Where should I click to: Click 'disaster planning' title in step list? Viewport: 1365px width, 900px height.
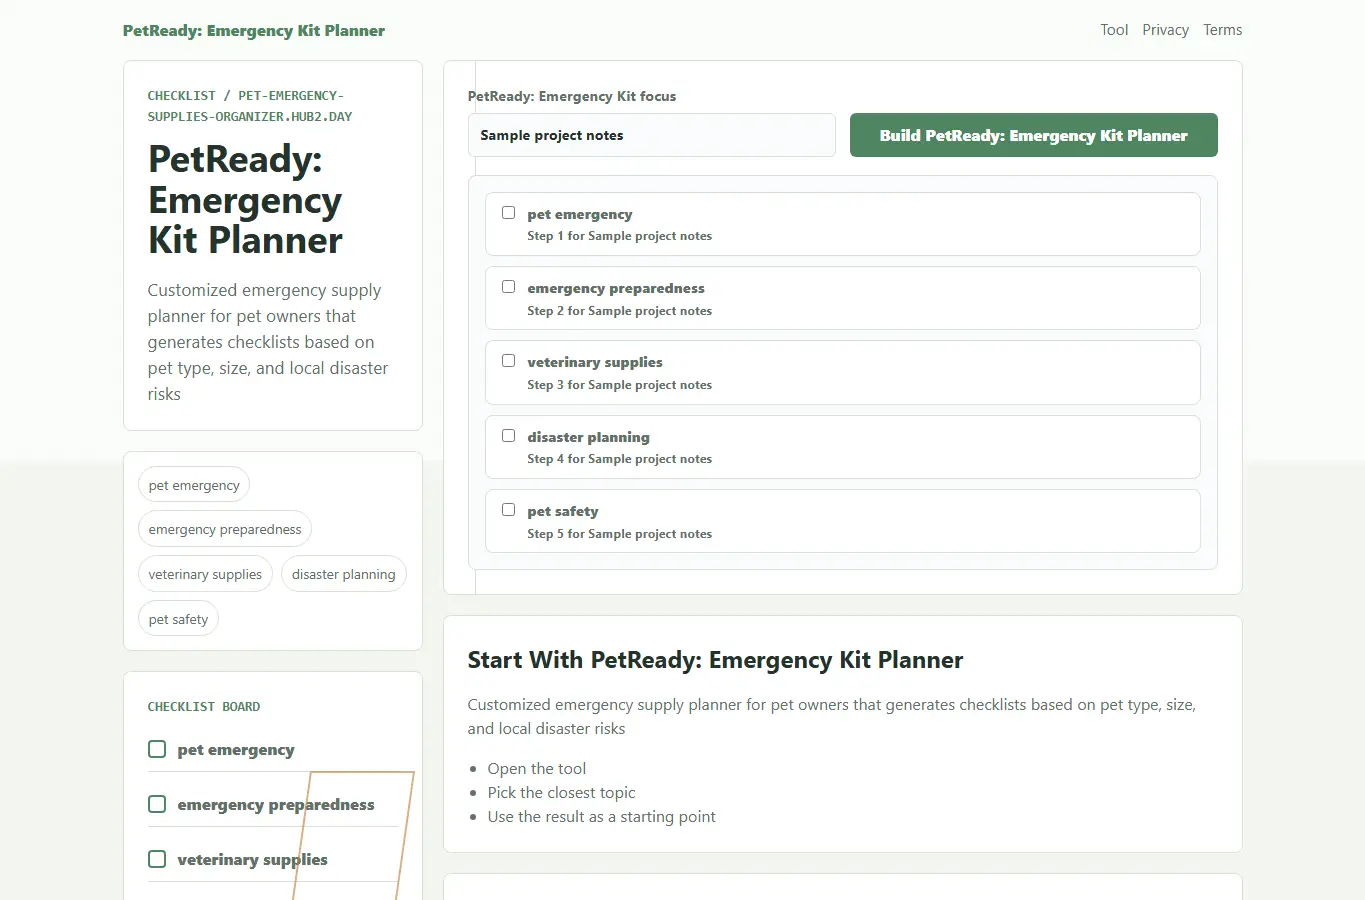[x=588, y=437]
